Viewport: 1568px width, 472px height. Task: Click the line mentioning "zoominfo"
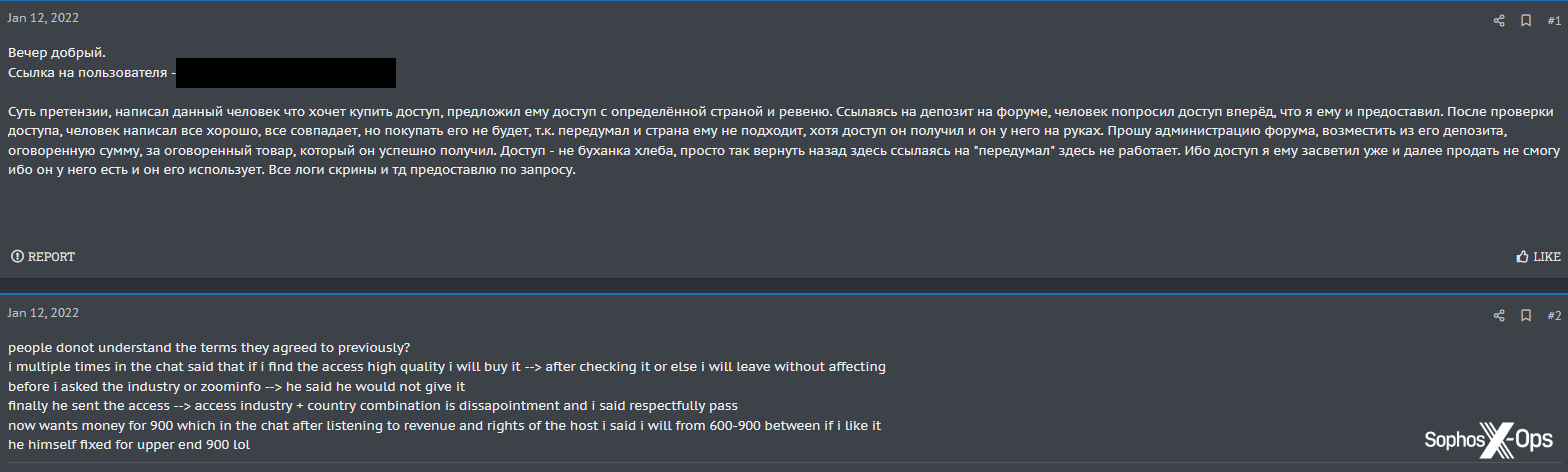[x=236, y=386]
